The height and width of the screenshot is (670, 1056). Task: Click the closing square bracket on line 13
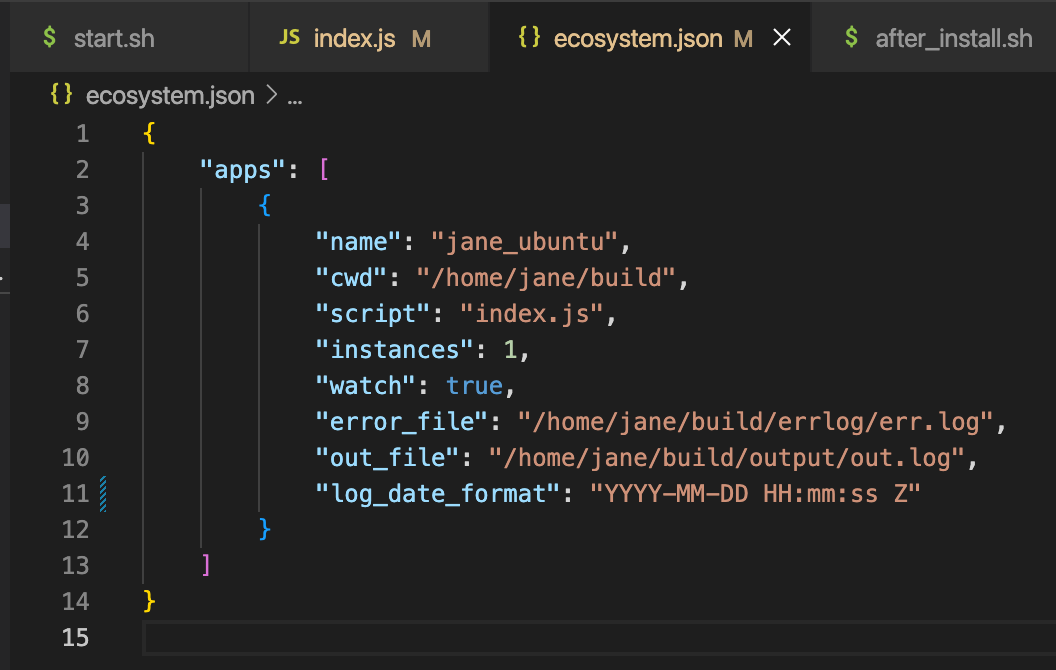point(206,566)
